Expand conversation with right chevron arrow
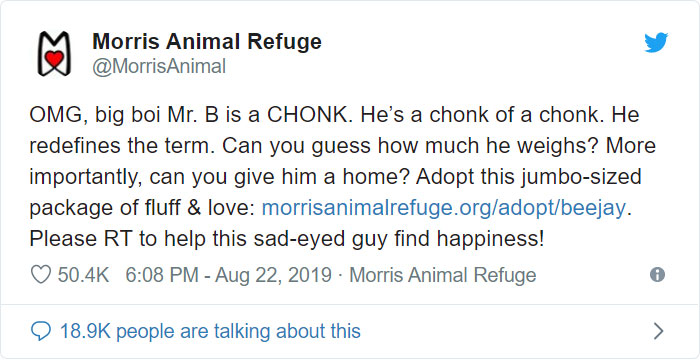This screenshot has width=700, height=360. [x=658, y=331]
